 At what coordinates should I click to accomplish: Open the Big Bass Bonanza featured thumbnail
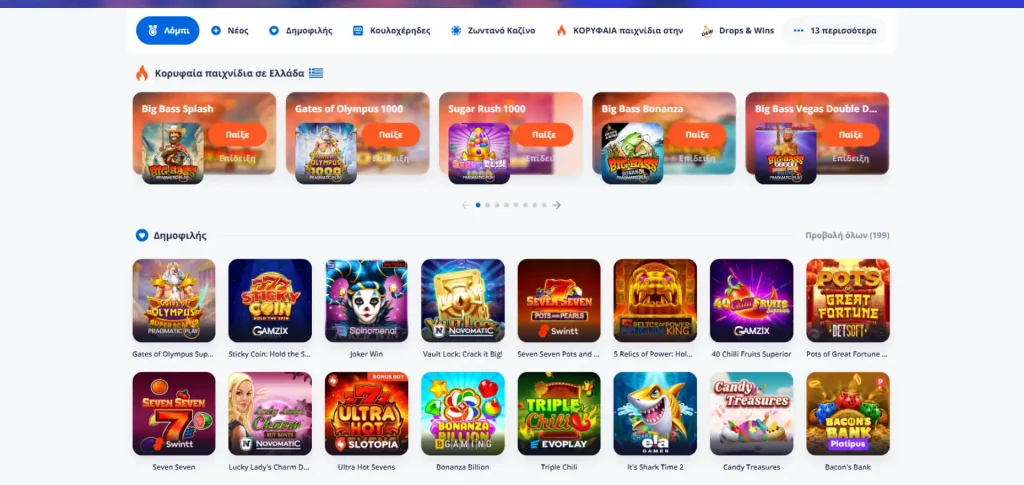632,153
